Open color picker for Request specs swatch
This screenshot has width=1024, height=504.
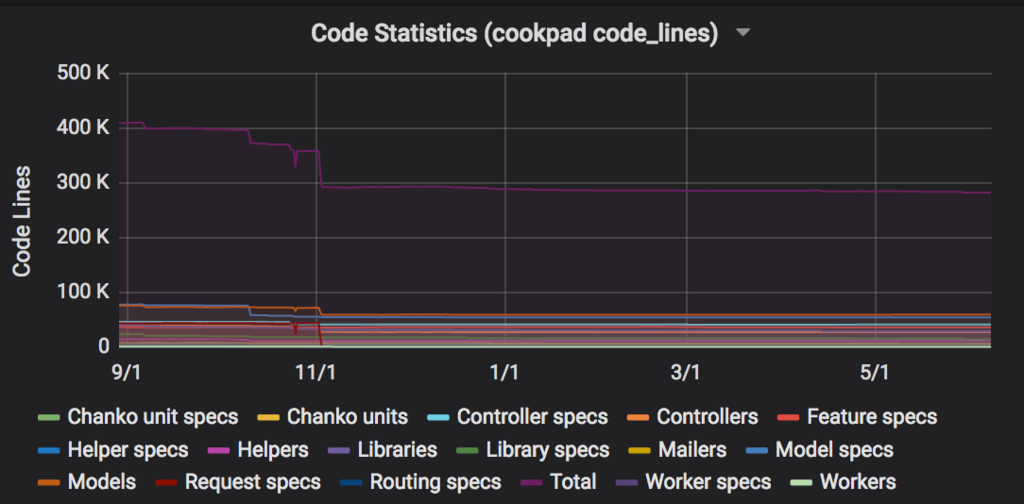click(167, 483)
